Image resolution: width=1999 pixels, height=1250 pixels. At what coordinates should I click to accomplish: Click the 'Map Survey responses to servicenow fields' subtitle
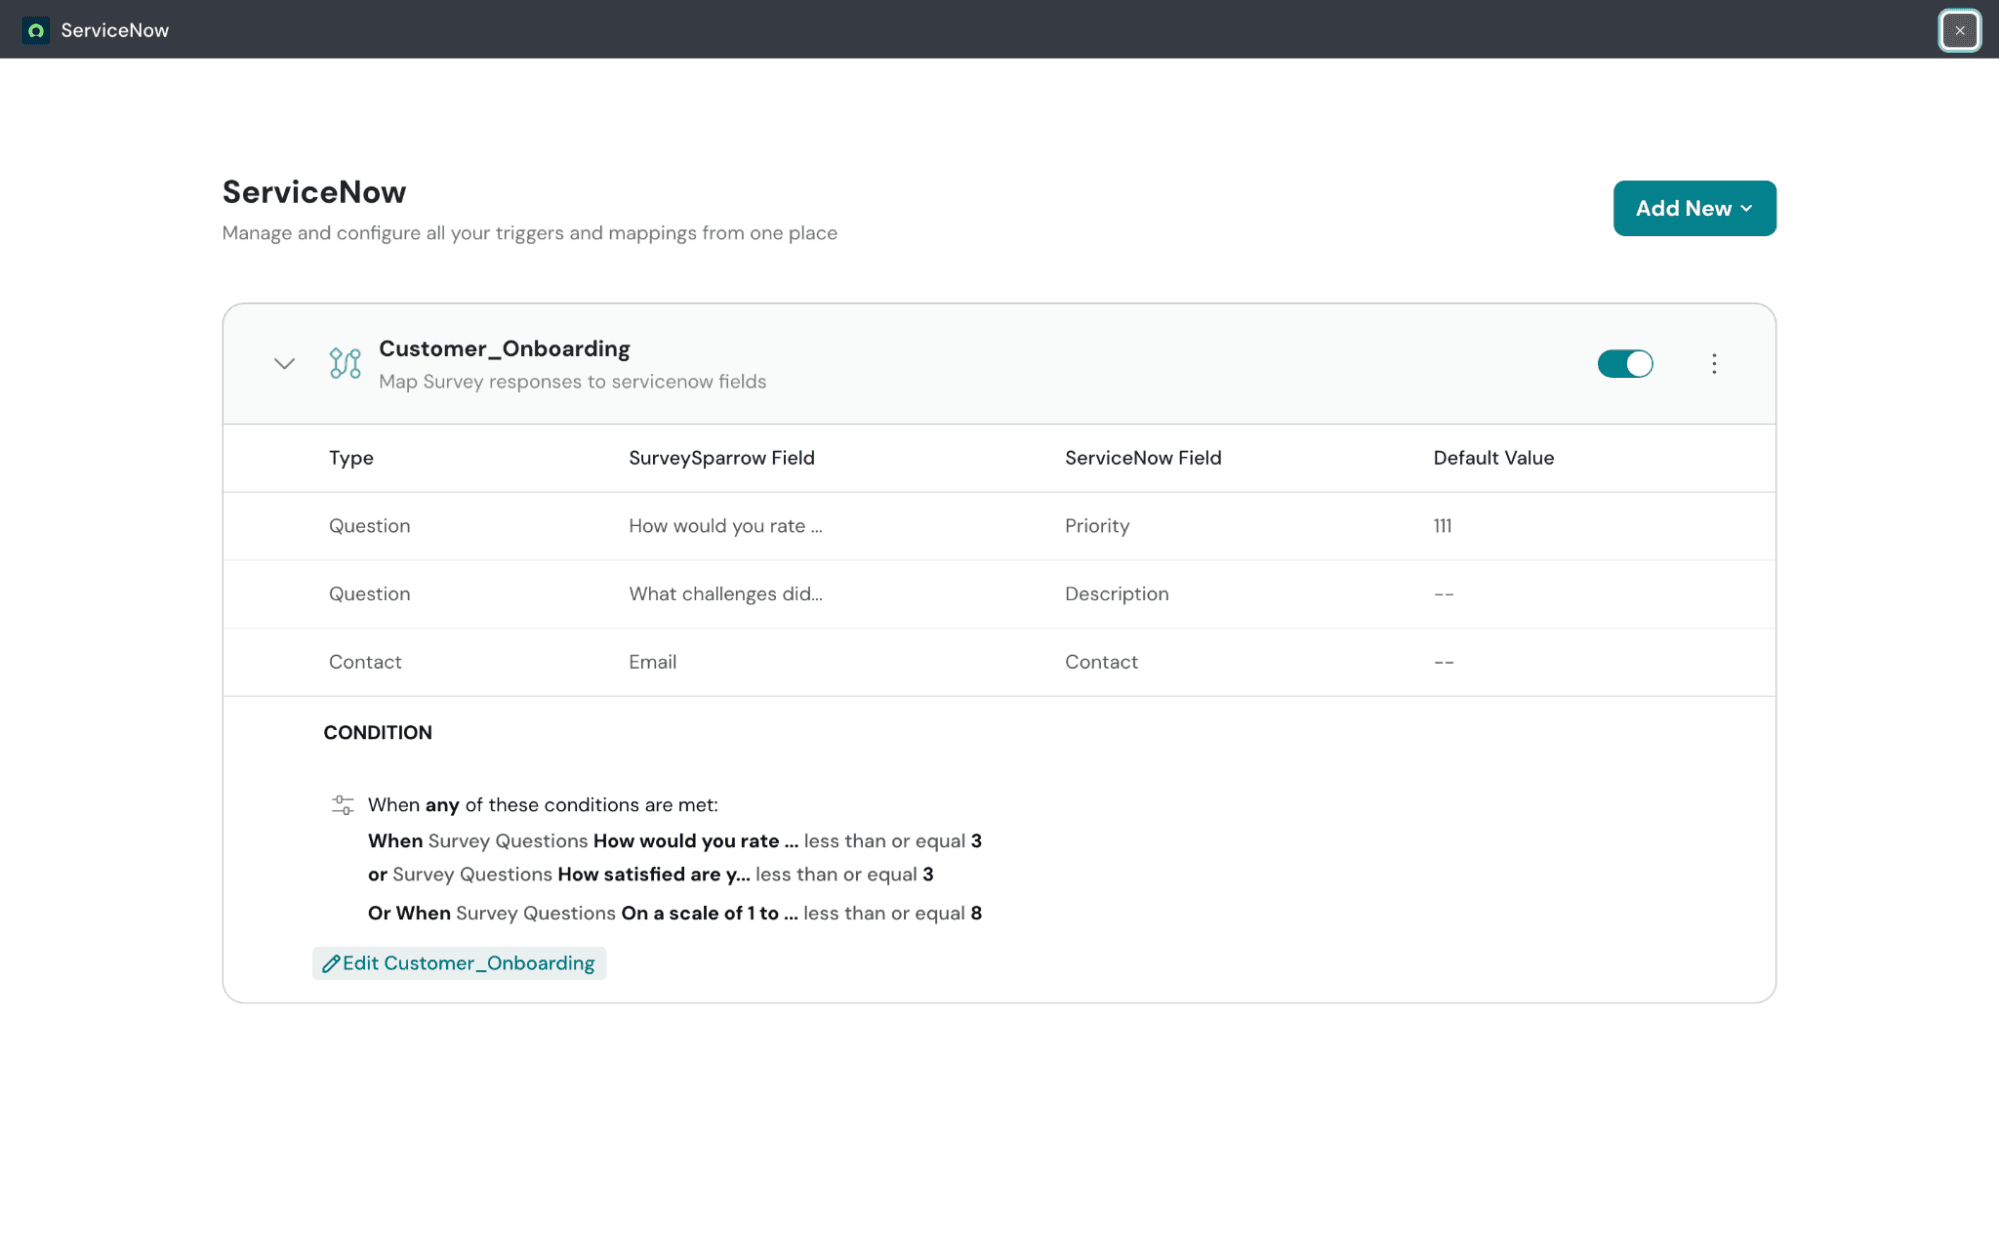(572, 382)
